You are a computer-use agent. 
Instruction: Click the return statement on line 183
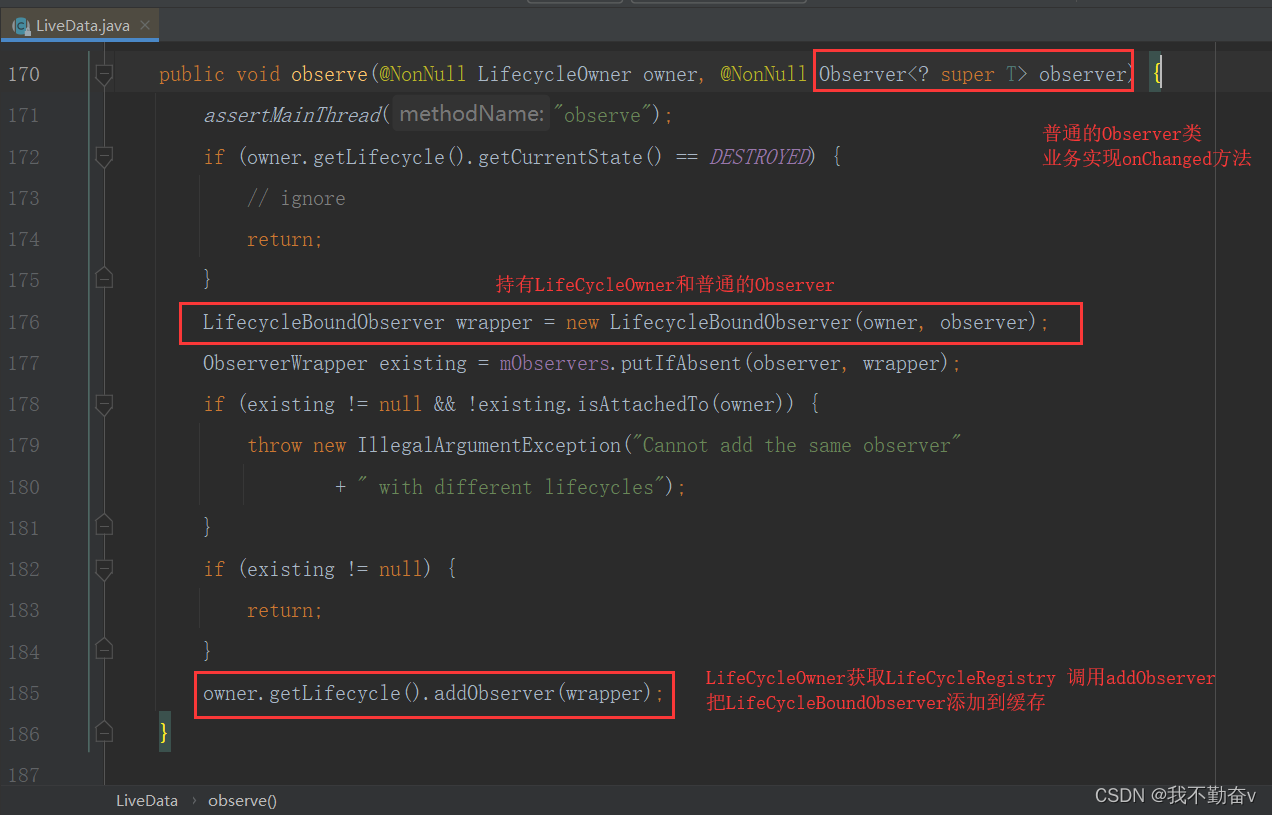tap(285, 610)
